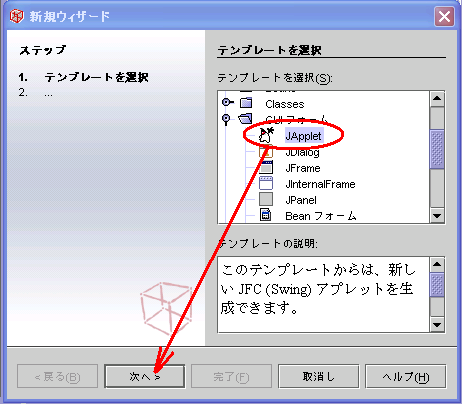462x404 pixels.
Task: Click template tree scrollbar down arrow
Action: 437,216
